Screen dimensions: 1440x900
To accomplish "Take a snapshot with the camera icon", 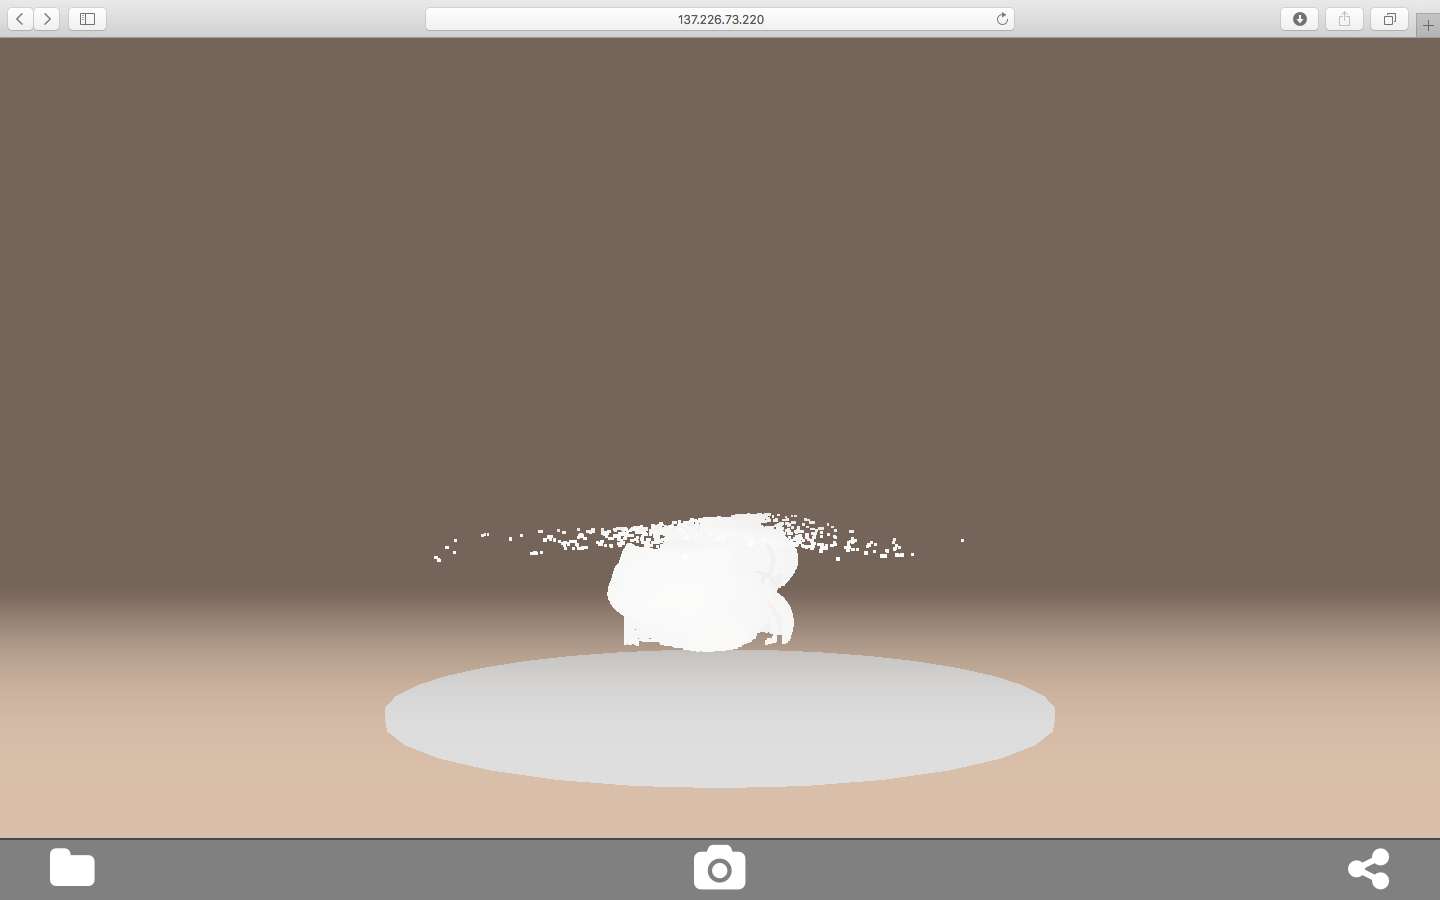I will pos(720,867).
